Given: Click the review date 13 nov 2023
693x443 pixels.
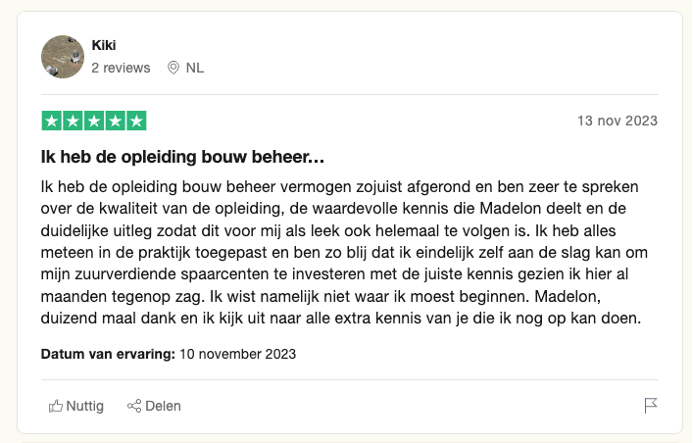Looking at the screenshot, I should point(617,121).
